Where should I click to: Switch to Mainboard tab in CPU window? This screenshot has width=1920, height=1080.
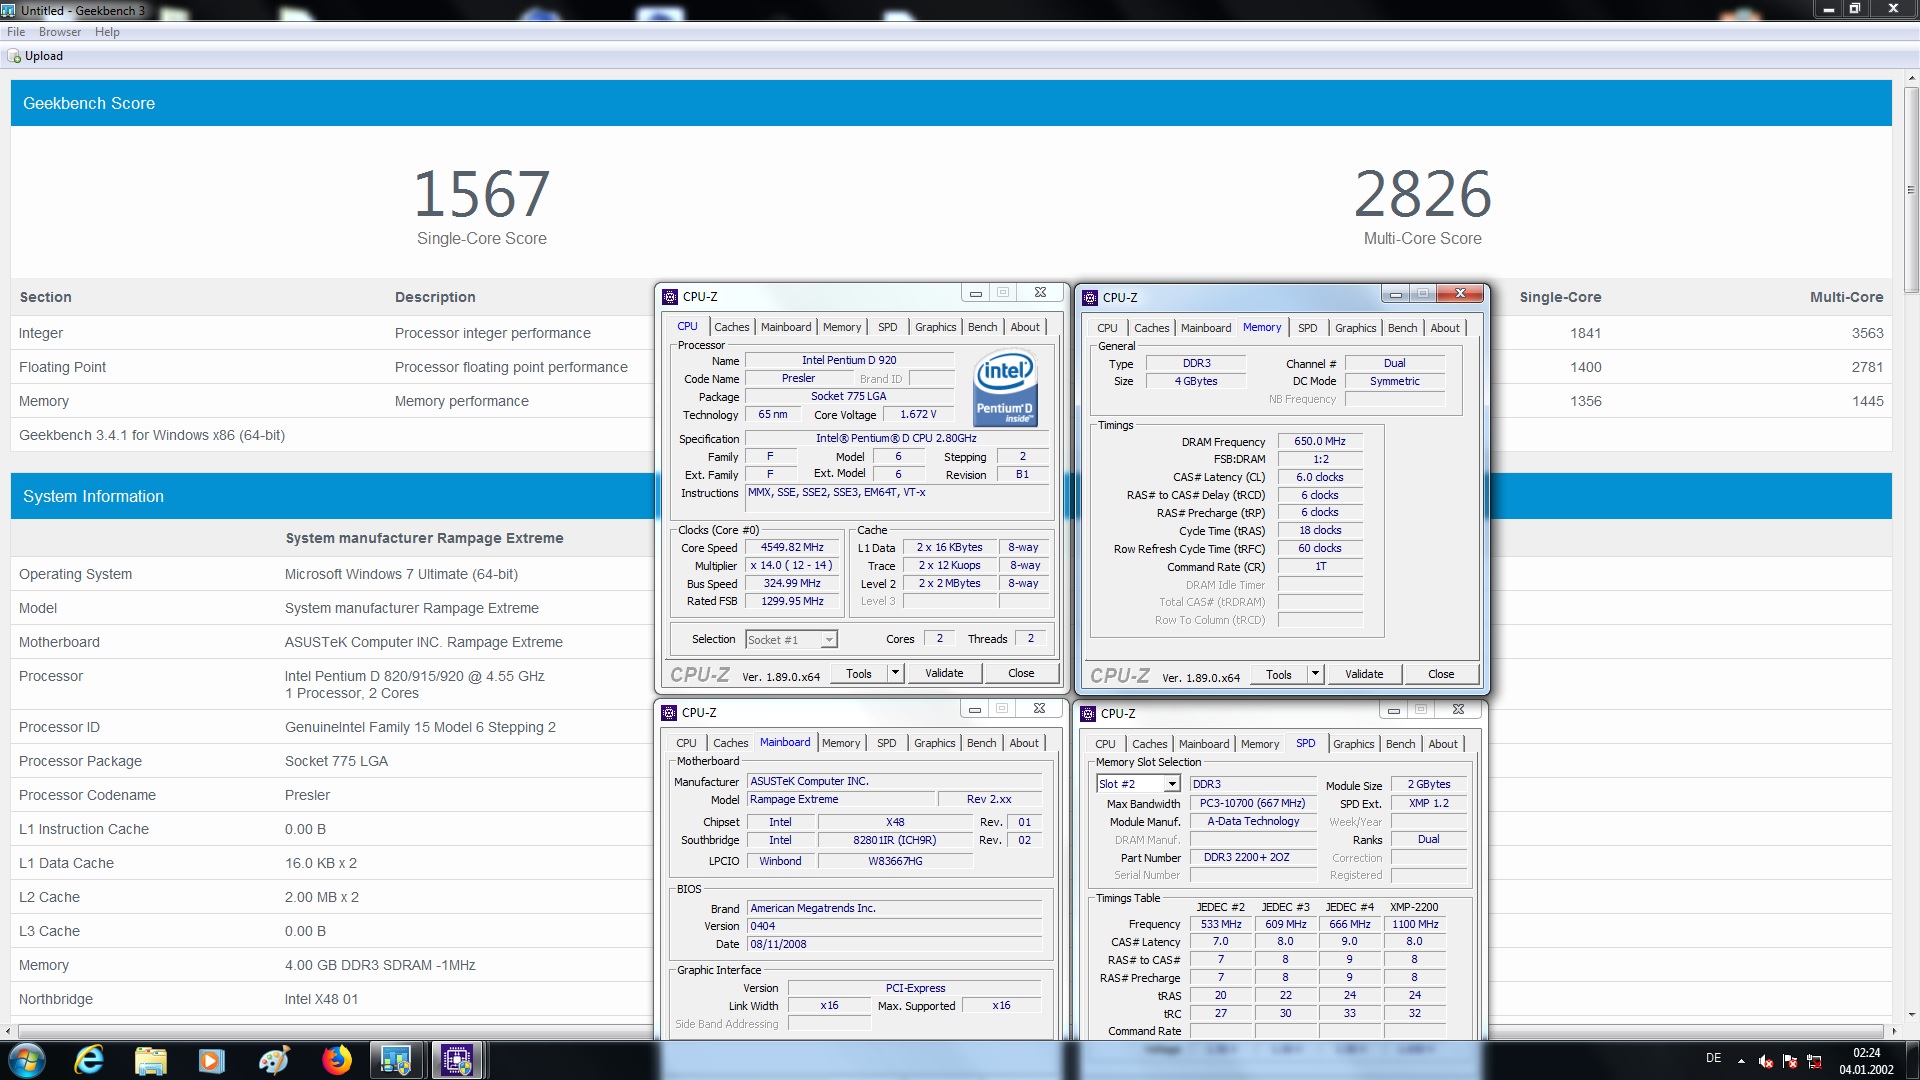coord(786,327)
